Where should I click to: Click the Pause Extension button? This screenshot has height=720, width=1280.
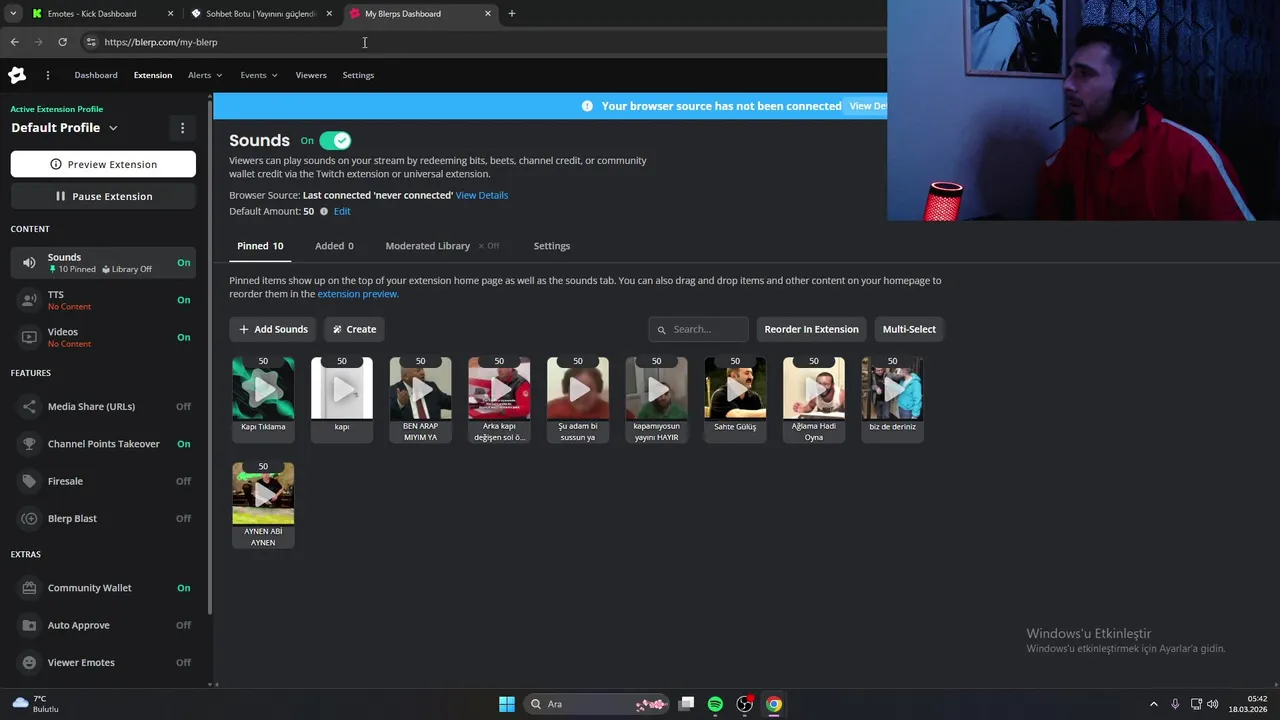pos(103,196)
